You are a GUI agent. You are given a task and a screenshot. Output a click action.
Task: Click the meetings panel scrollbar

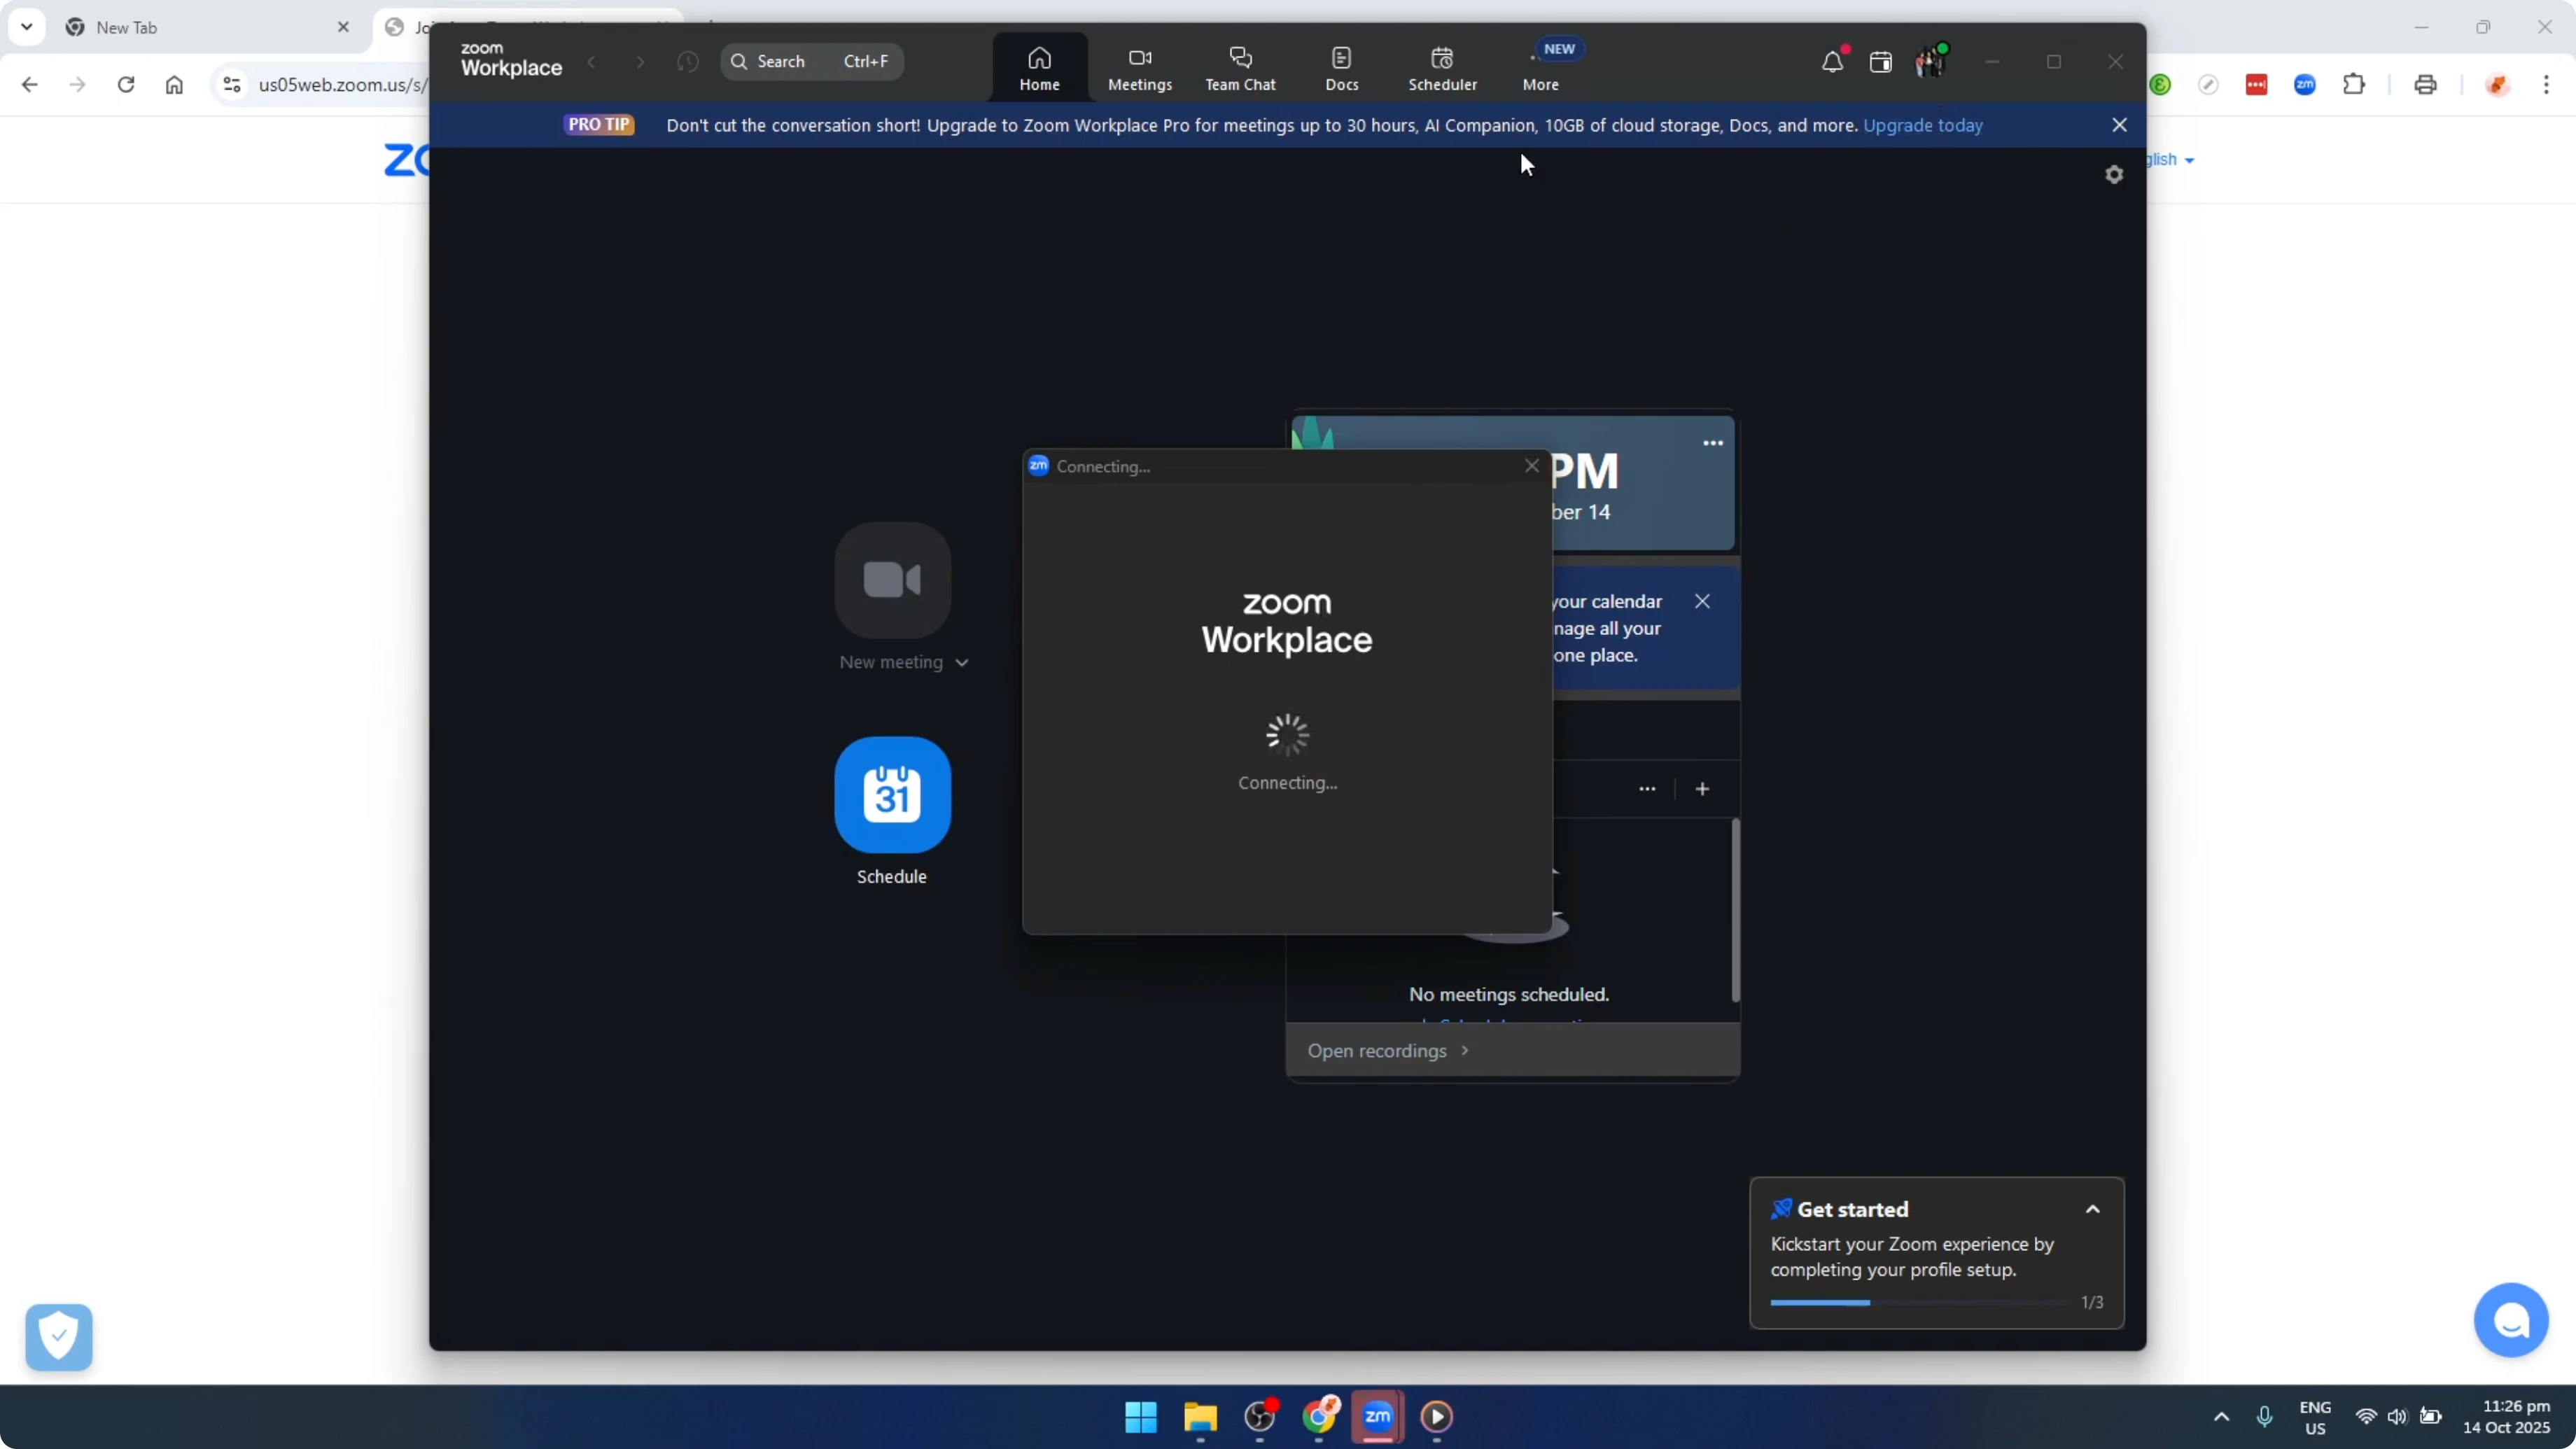1735,910
